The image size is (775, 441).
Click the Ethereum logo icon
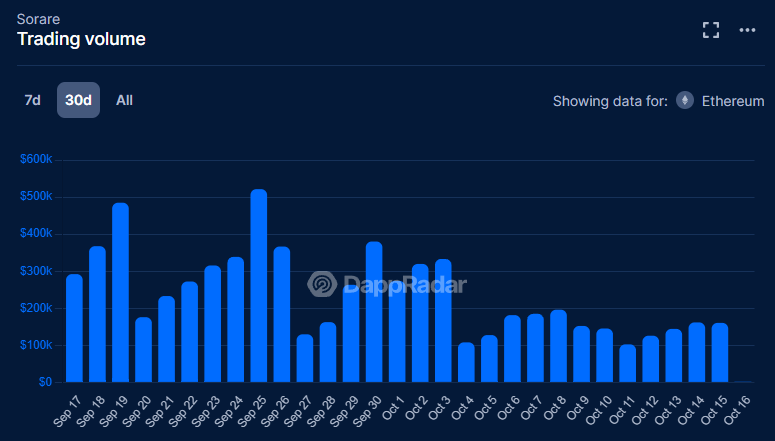pyautogui.click(x=685, y=101)
